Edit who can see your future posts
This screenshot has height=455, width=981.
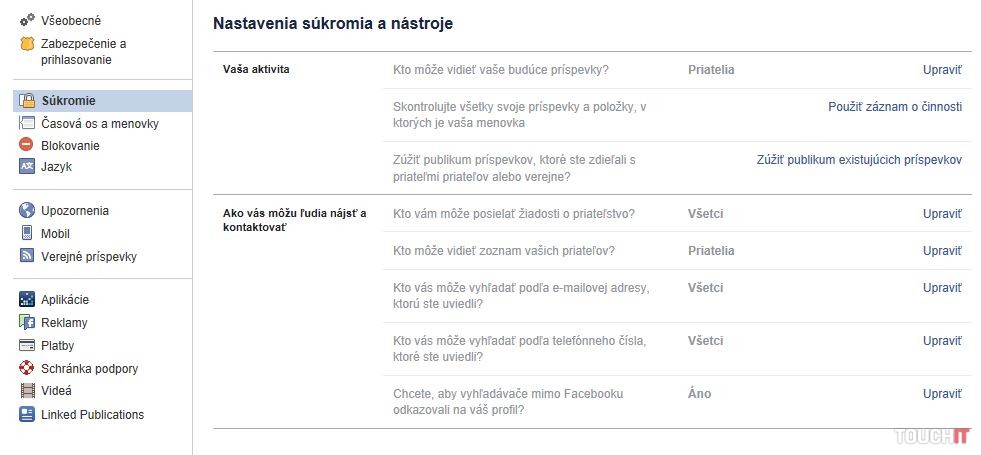click(941, 70)
